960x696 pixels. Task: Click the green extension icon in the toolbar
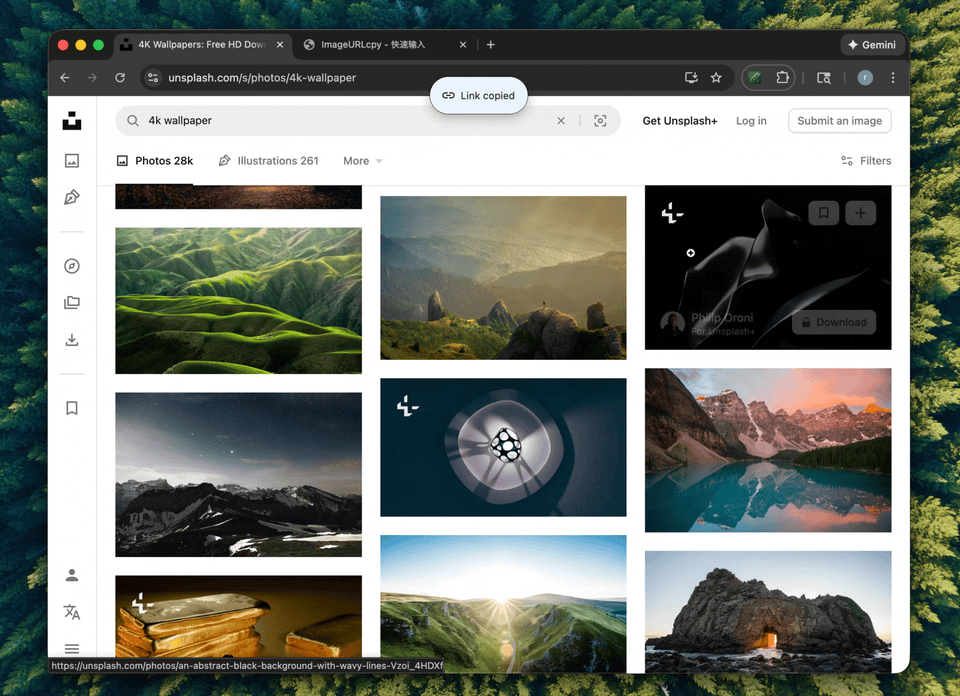coord(755,78)
